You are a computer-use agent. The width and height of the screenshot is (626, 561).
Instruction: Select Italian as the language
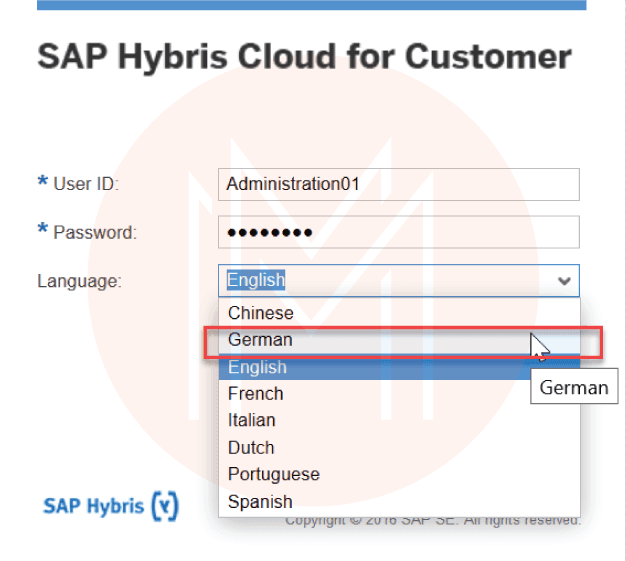(x=252, y=421)
